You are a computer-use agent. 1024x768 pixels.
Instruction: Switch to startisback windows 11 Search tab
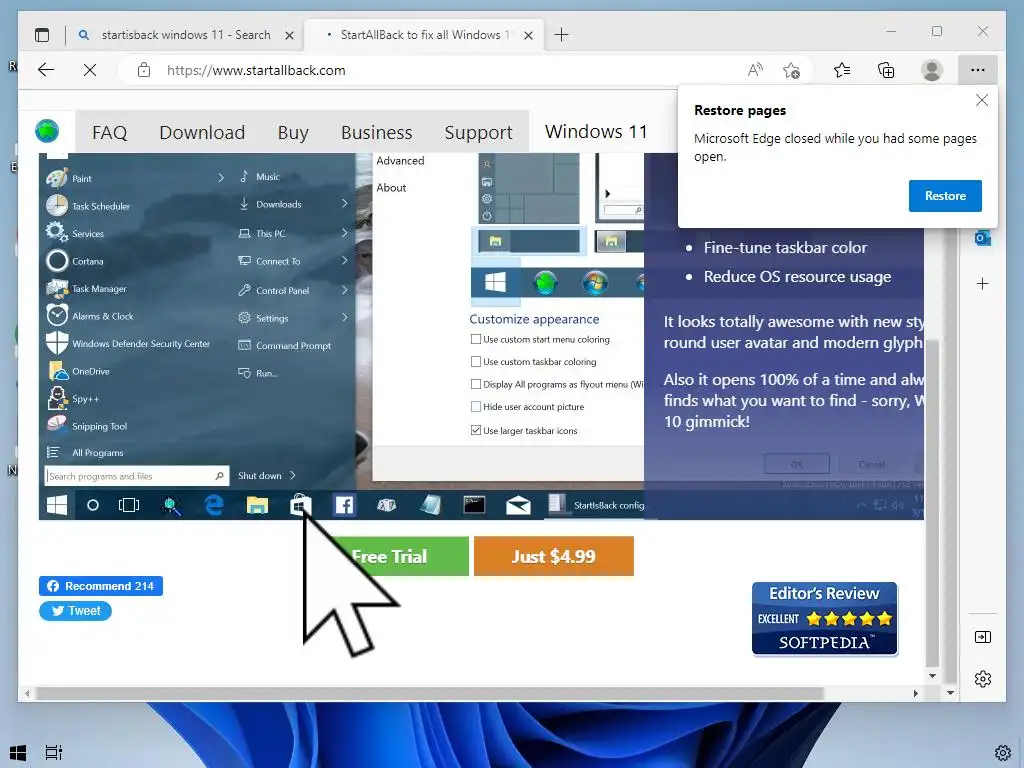click(186, 35)
